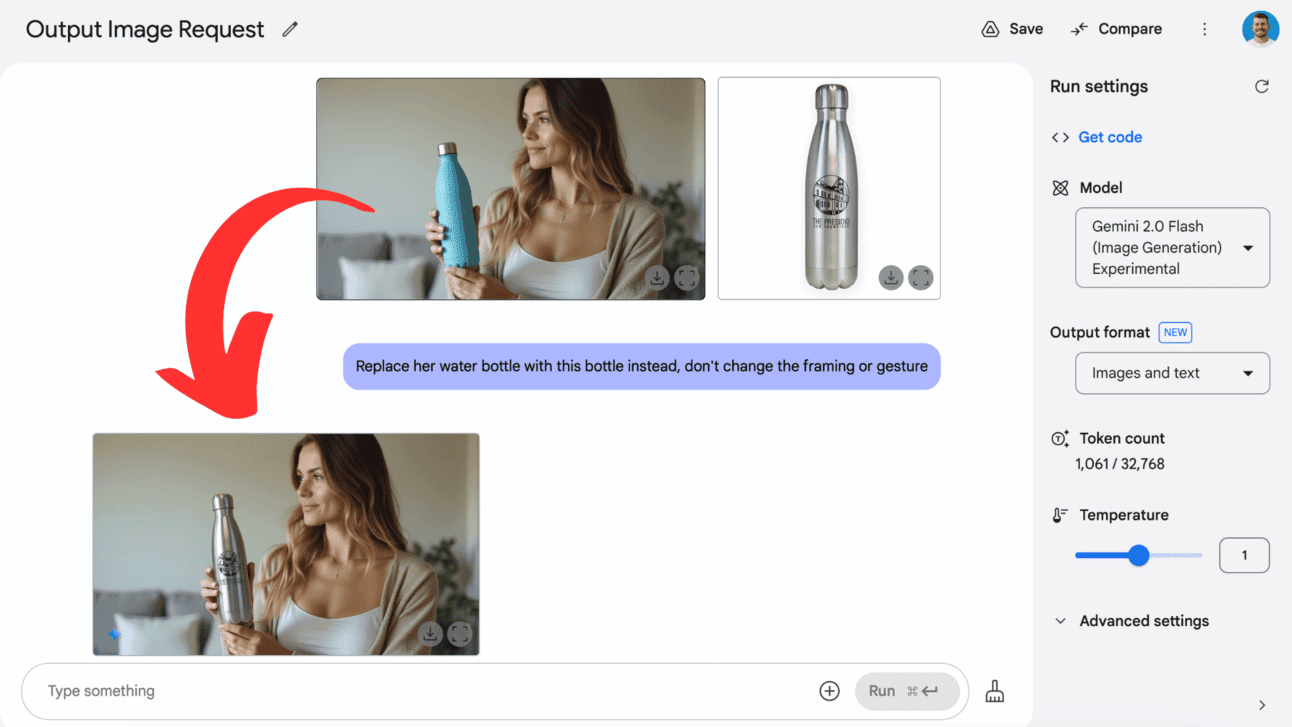The width and height of the screenshot is (1292, 727).
Task: Click the Save to Drive icon
Action: tap(990, 29)
